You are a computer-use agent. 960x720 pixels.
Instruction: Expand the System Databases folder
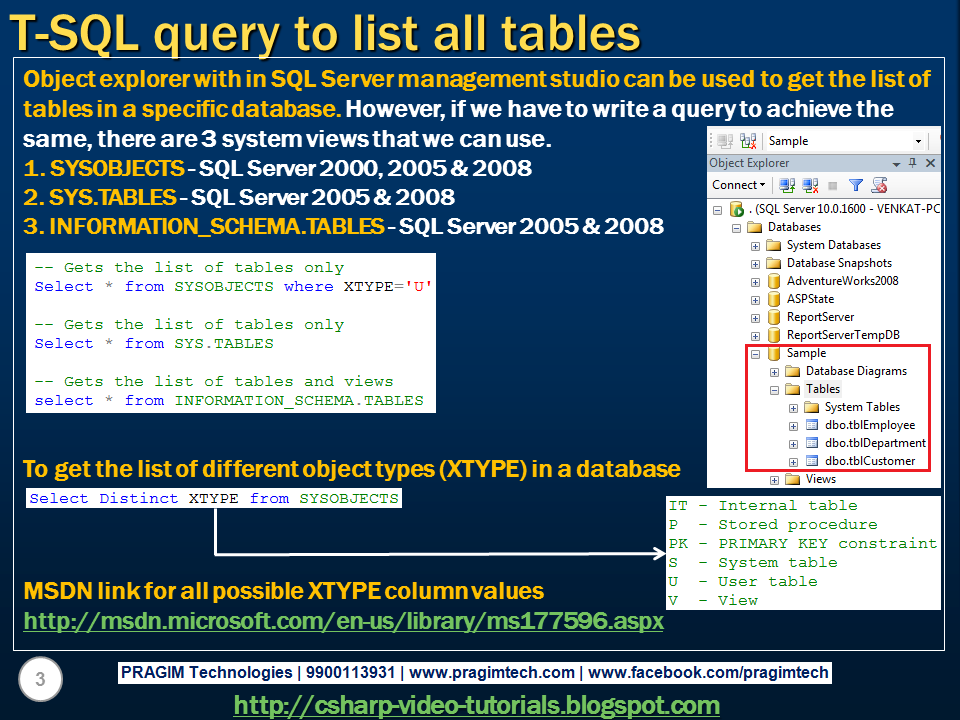[756, 246]
